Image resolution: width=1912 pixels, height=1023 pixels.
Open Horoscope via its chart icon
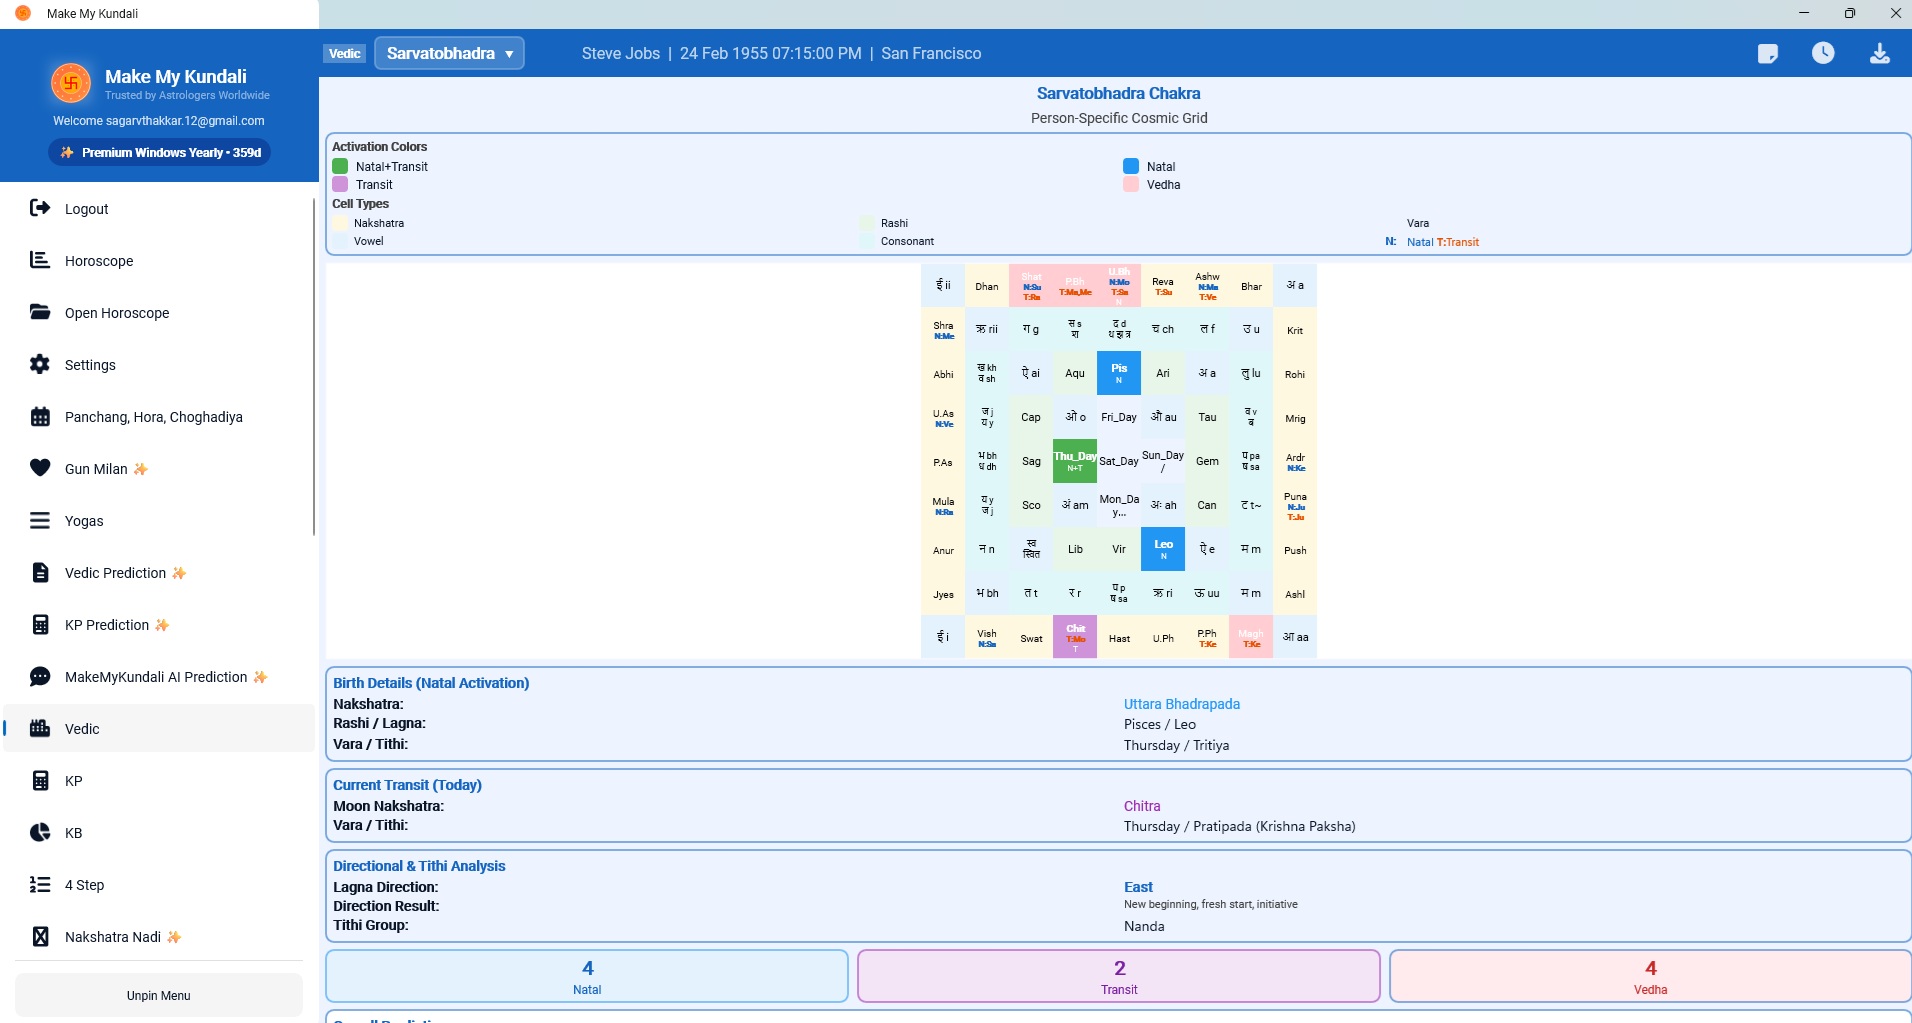pyautogui.click(x=40, y=260)
